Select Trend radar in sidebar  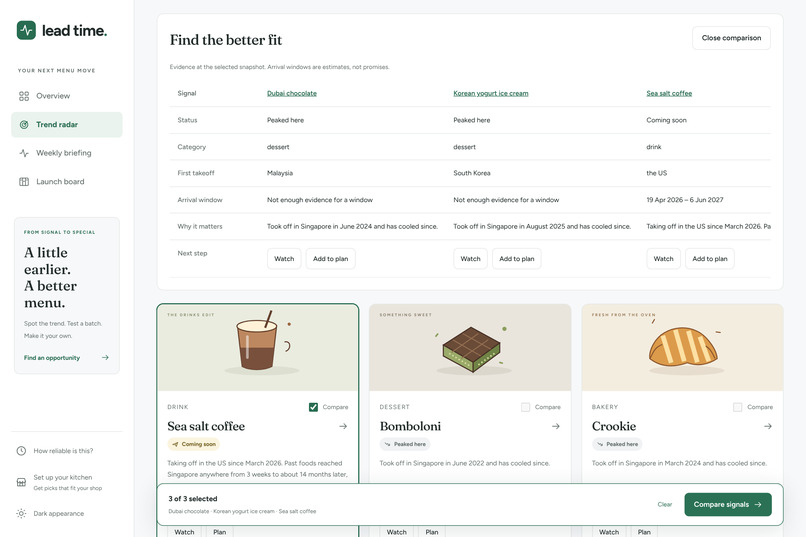[x=67, y=124]
